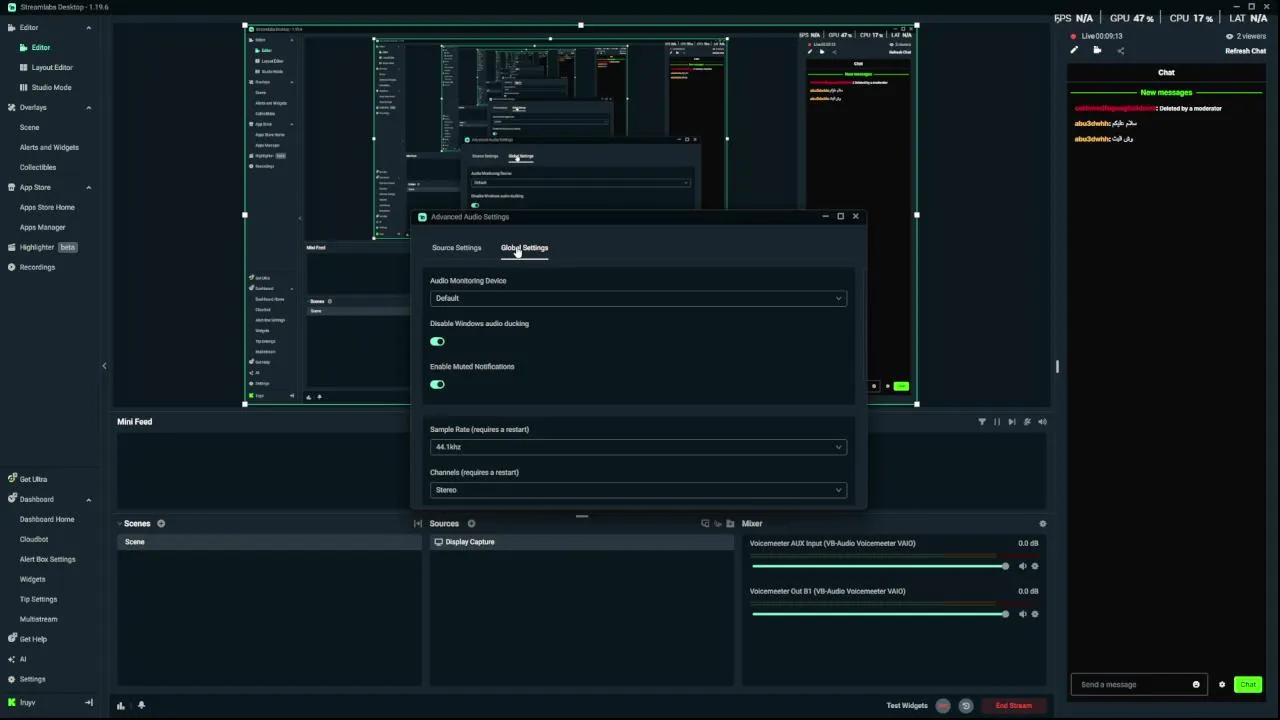The height and width of the screenshot is (720, 1280).
Task: Open Alerts and Widgets page
Action: coord(49,148)
